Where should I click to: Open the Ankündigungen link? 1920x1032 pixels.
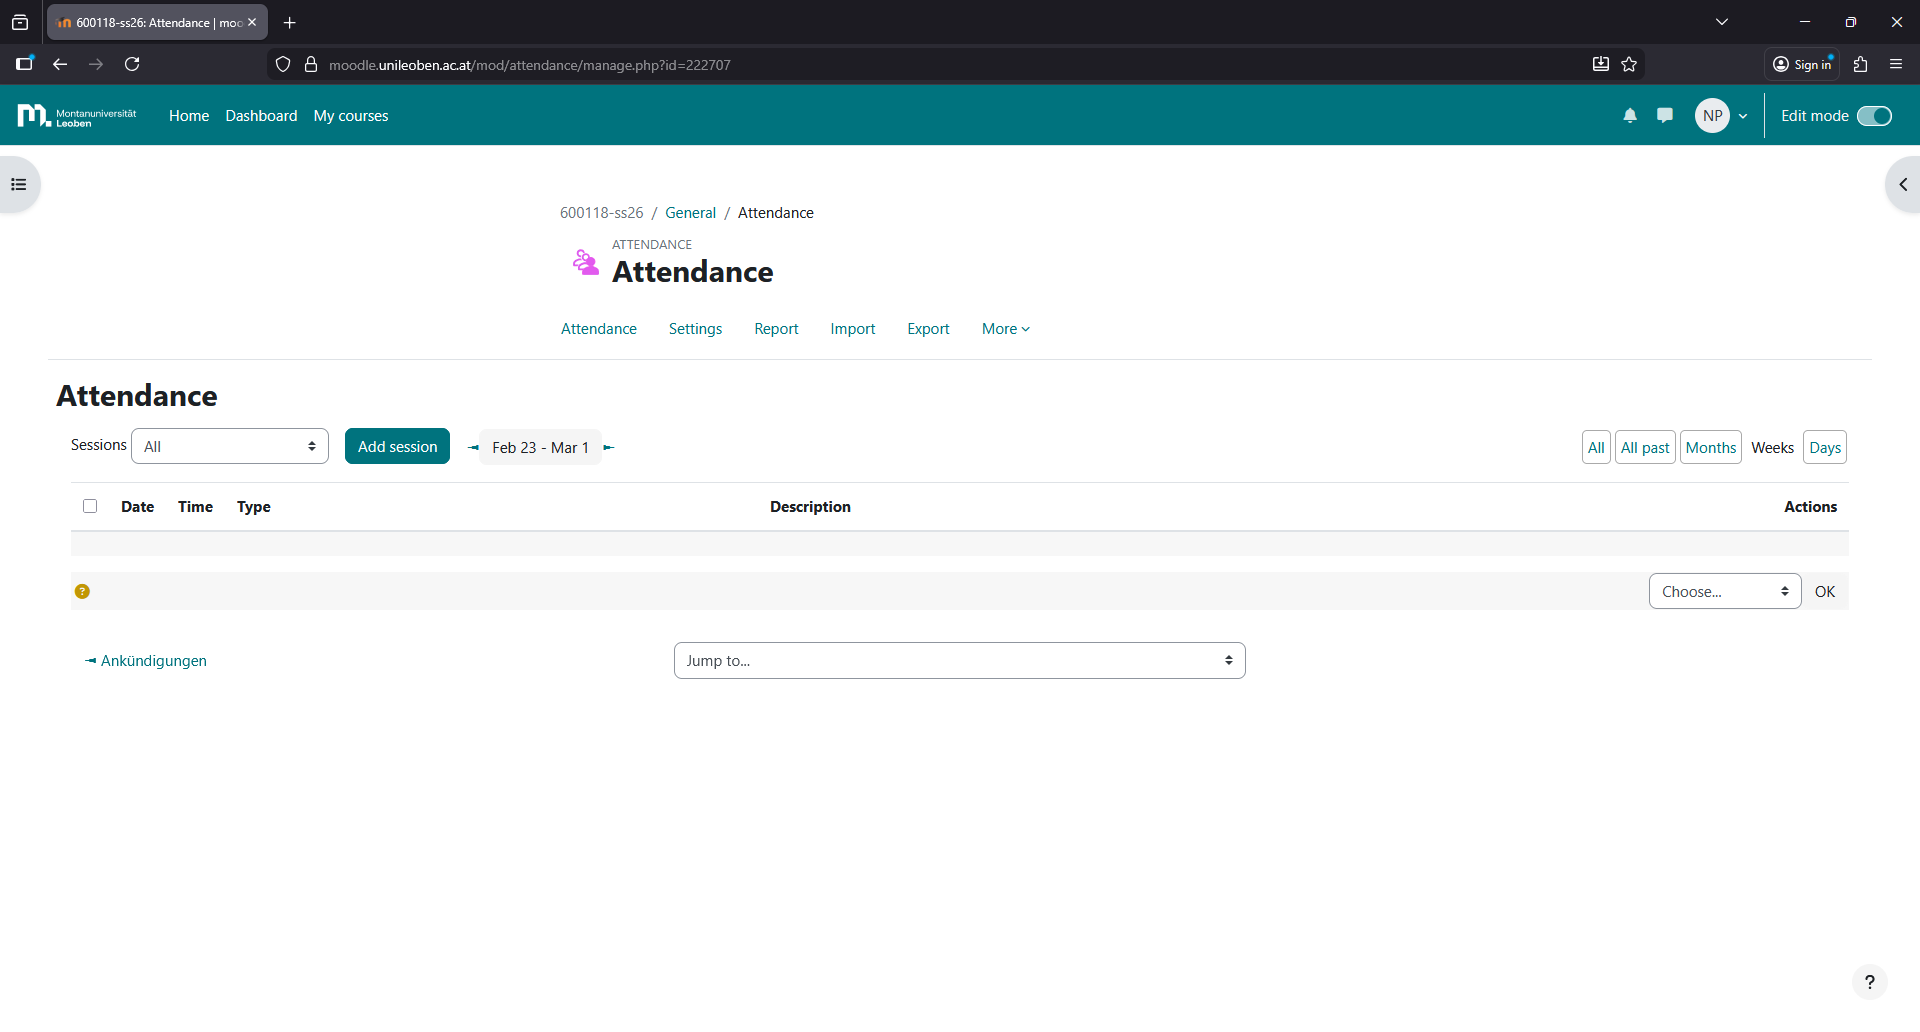pyautogui.click(x=153, y=661)
